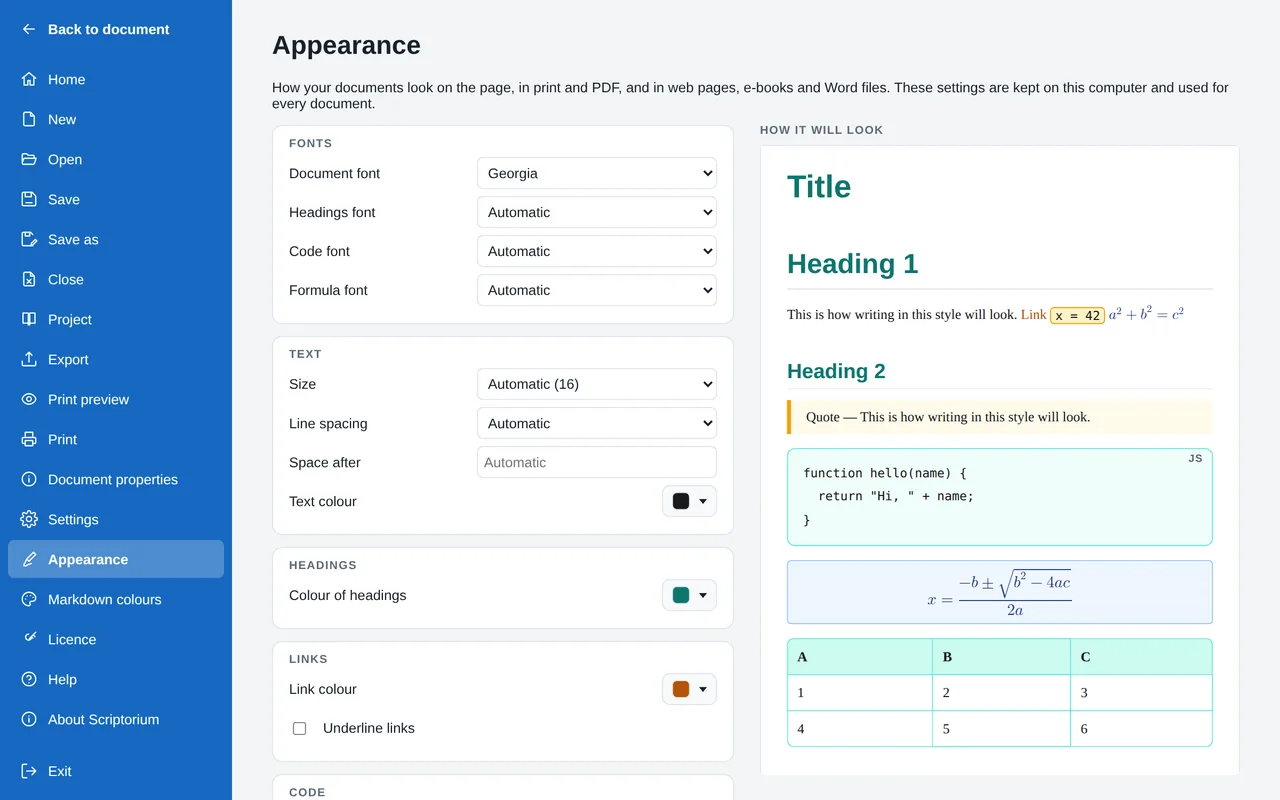Click the Home house icon
This screenshot has height=800, width=1280.
click(x=29, y=79)
